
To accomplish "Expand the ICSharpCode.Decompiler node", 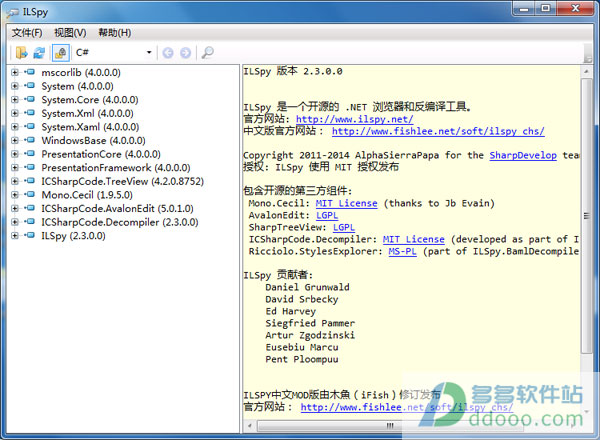I will pos(15,222).
